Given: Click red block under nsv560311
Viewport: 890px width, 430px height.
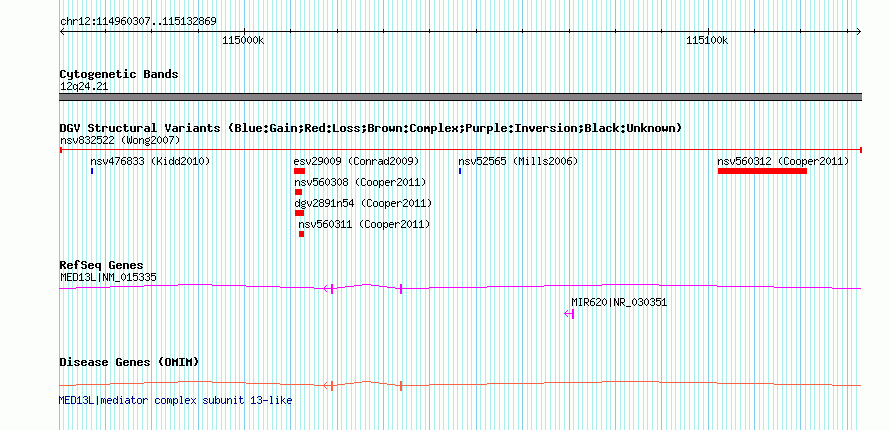Looking at the screenshot, I should pos(301,234).
